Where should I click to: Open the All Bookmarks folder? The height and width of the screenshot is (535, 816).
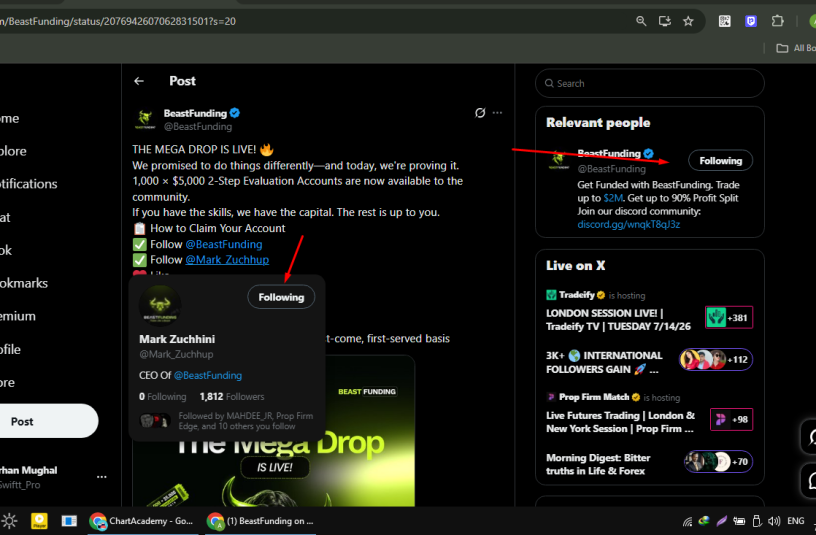coord(796,48)
